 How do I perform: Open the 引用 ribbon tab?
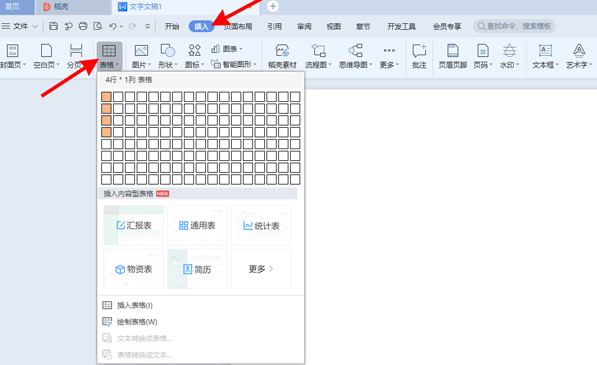[x=274, y=26]
